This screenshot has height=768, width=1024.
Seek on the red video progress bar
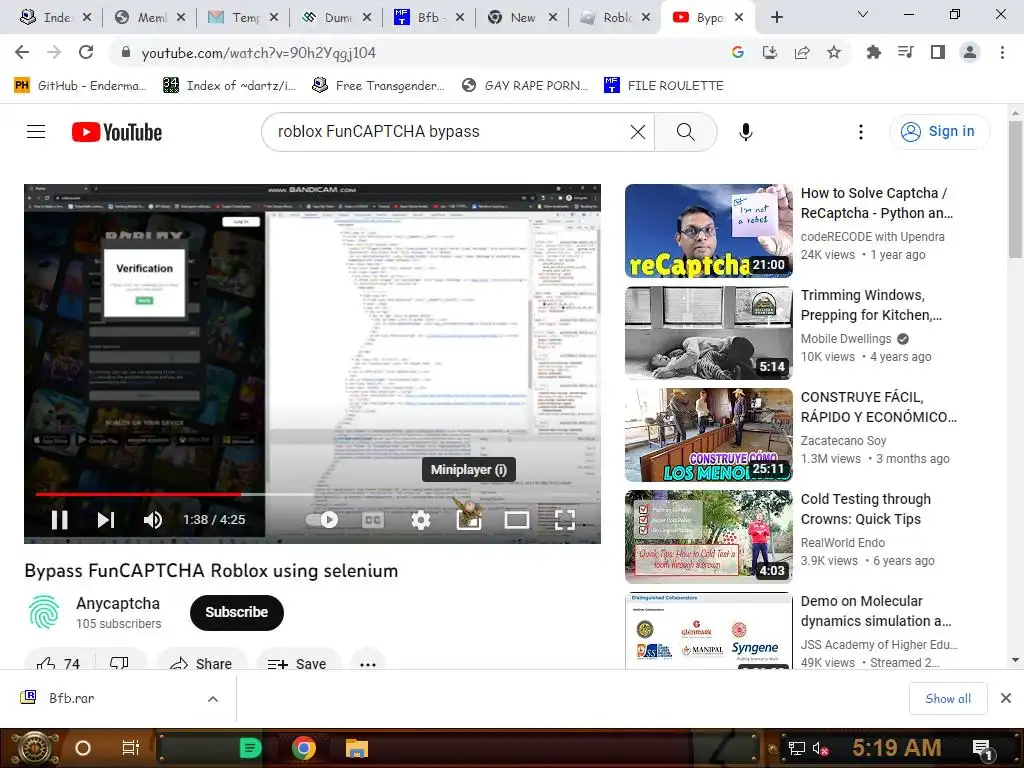(x=312, y=494)
